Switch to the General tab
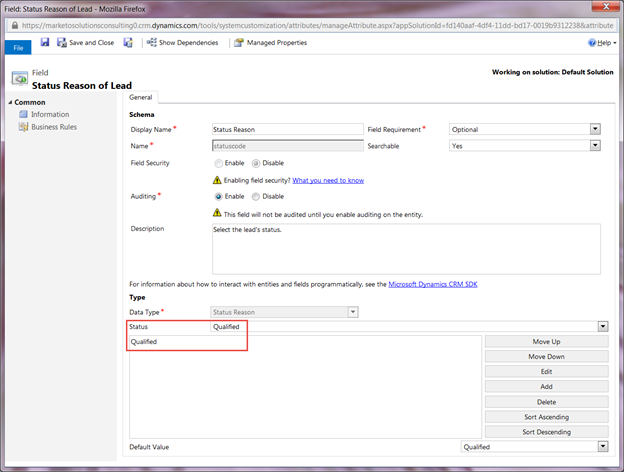This screenshot has height=472, width=624. coord(140,97)
